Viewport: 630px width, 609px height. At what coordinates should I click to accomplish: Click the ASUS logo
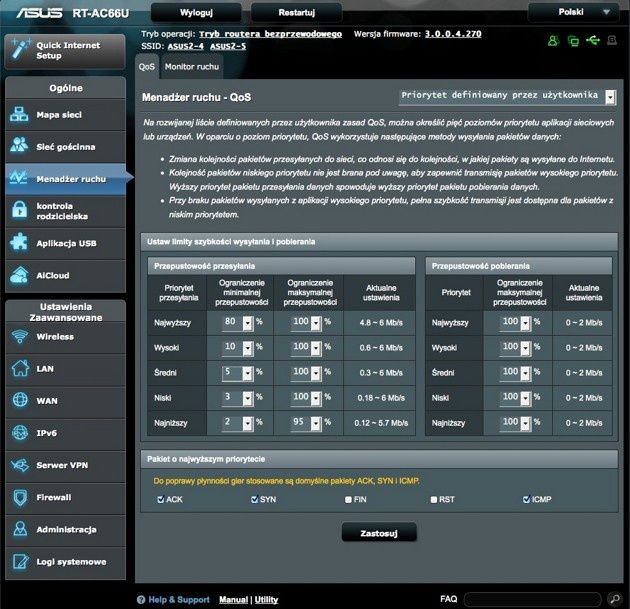point(39,13)
